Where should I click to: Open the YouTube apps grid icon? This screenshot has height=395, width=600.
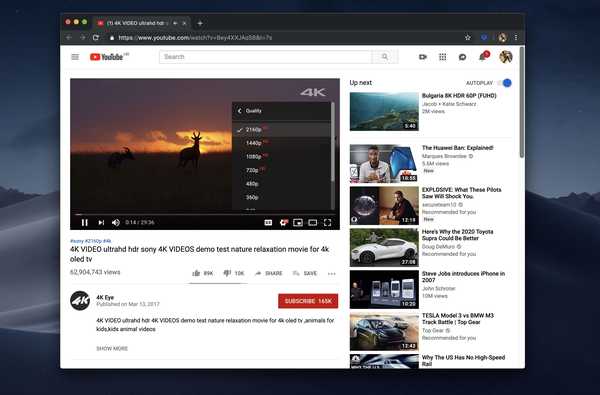point(443,57)
